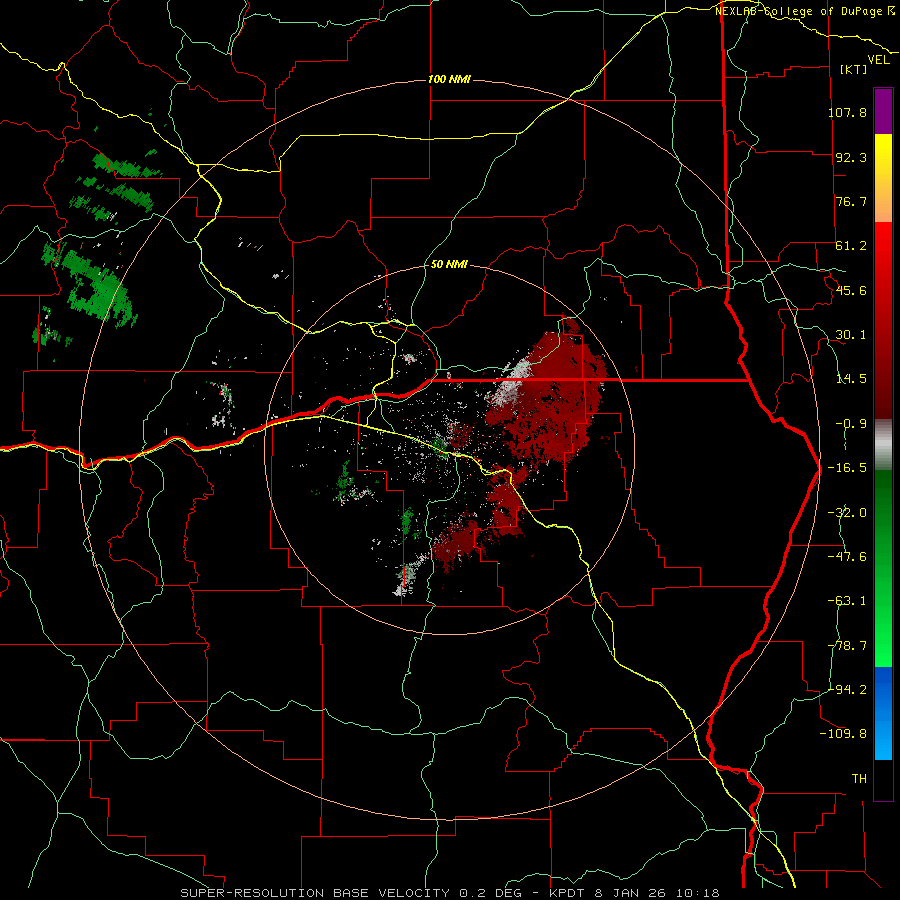This screenshot has width=900, height=900.
Task: Click the 76.7 velocity scale value
Action: click(851, 201)
